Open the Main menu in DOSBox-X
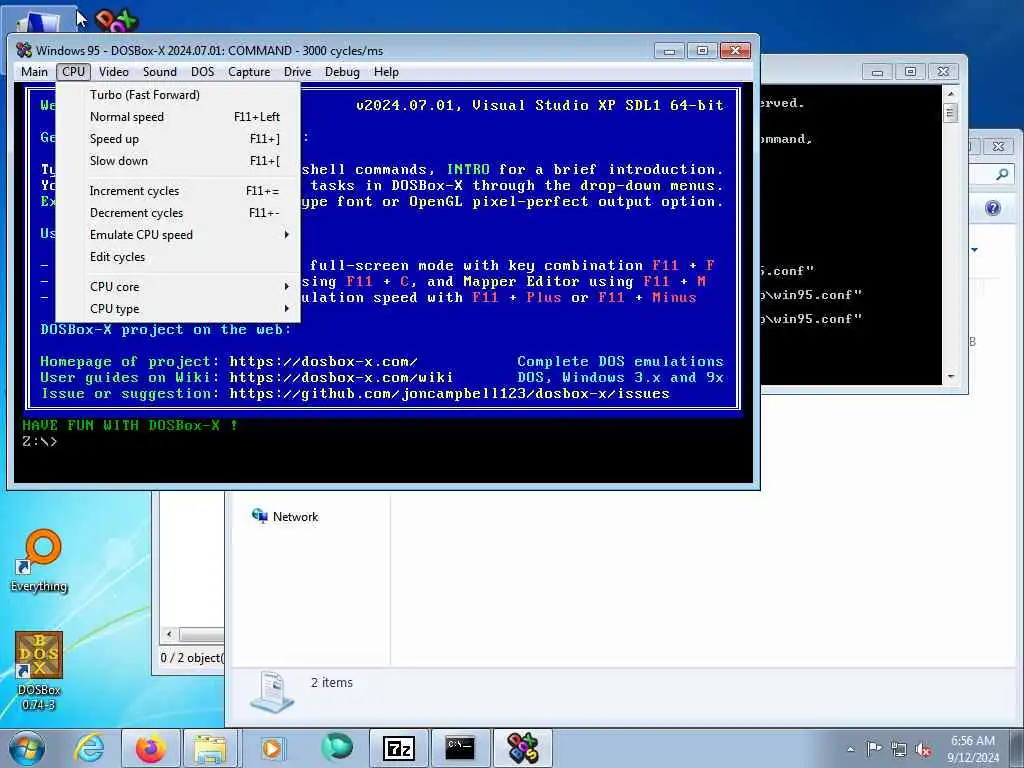Screen dimensions: 1024x768 (x=34, y=72)
